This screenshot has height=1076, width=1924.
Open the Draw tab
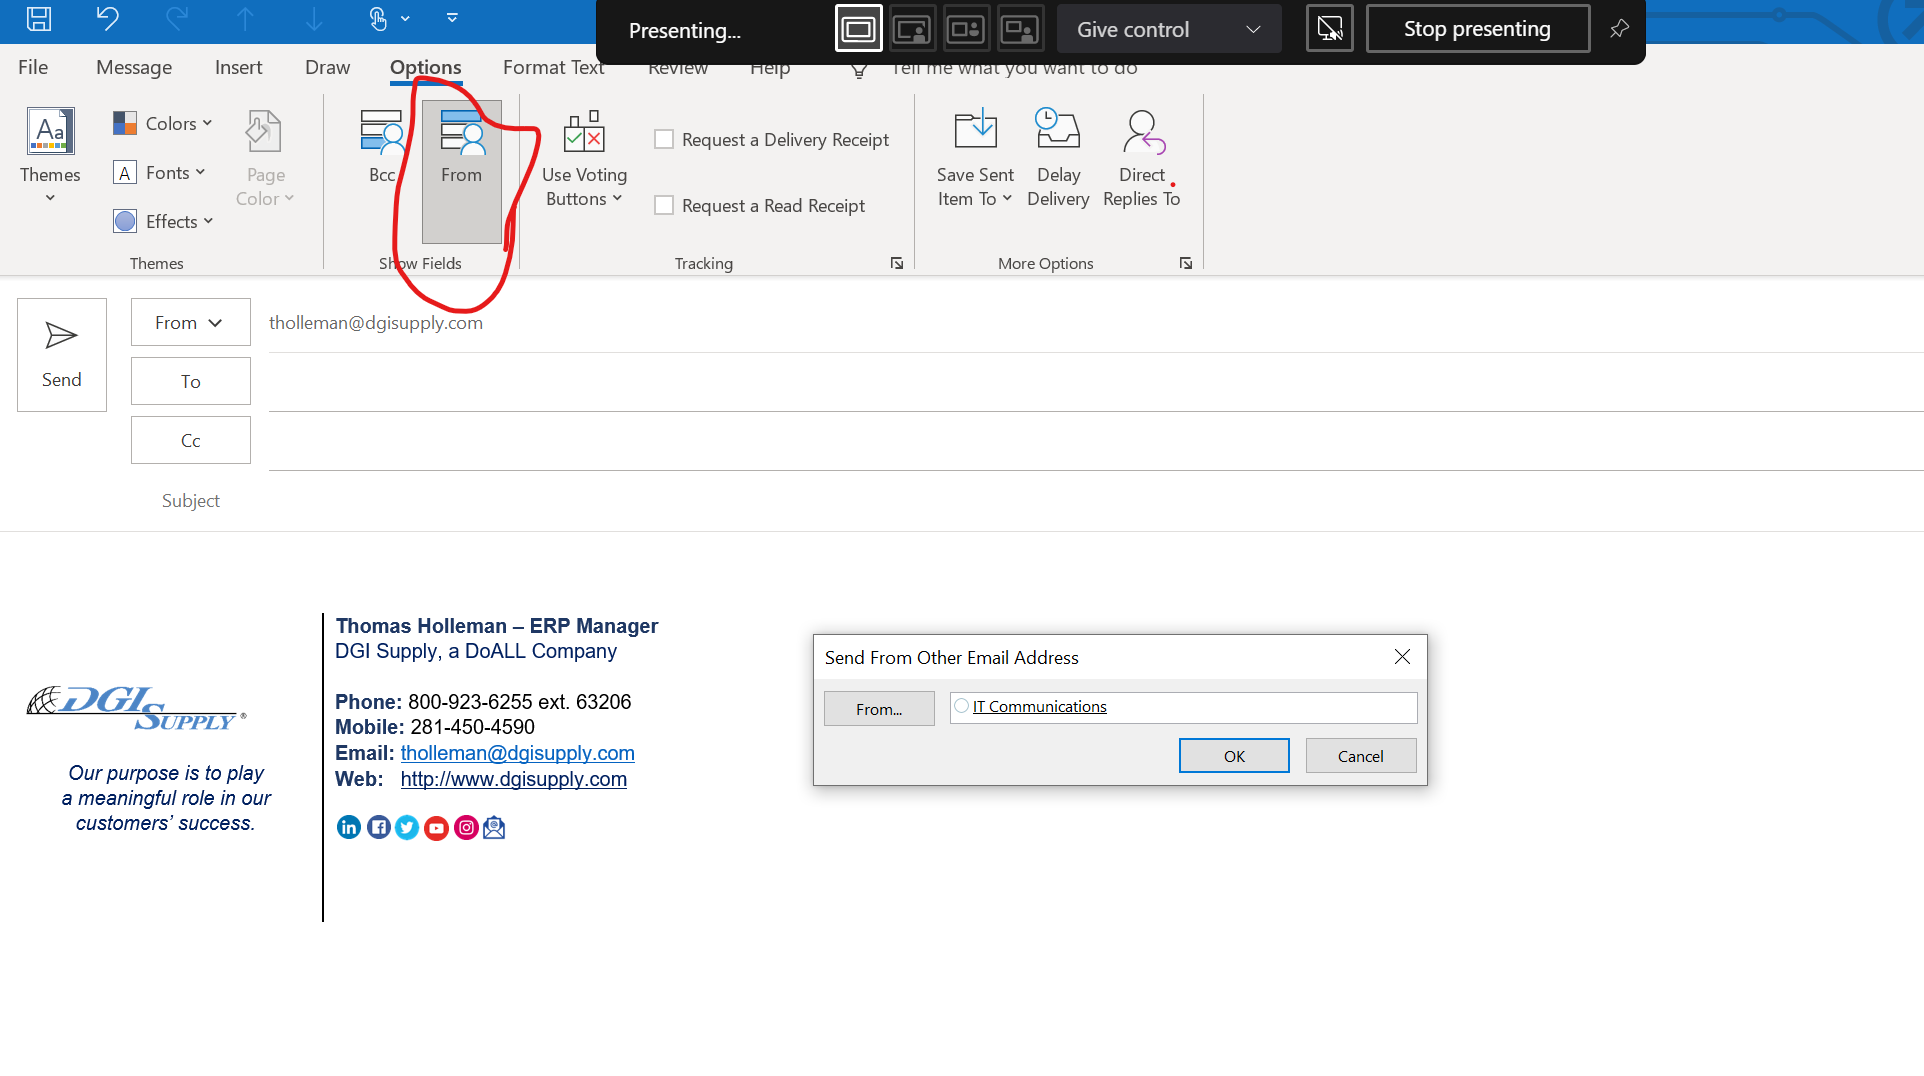click(327, 67)
